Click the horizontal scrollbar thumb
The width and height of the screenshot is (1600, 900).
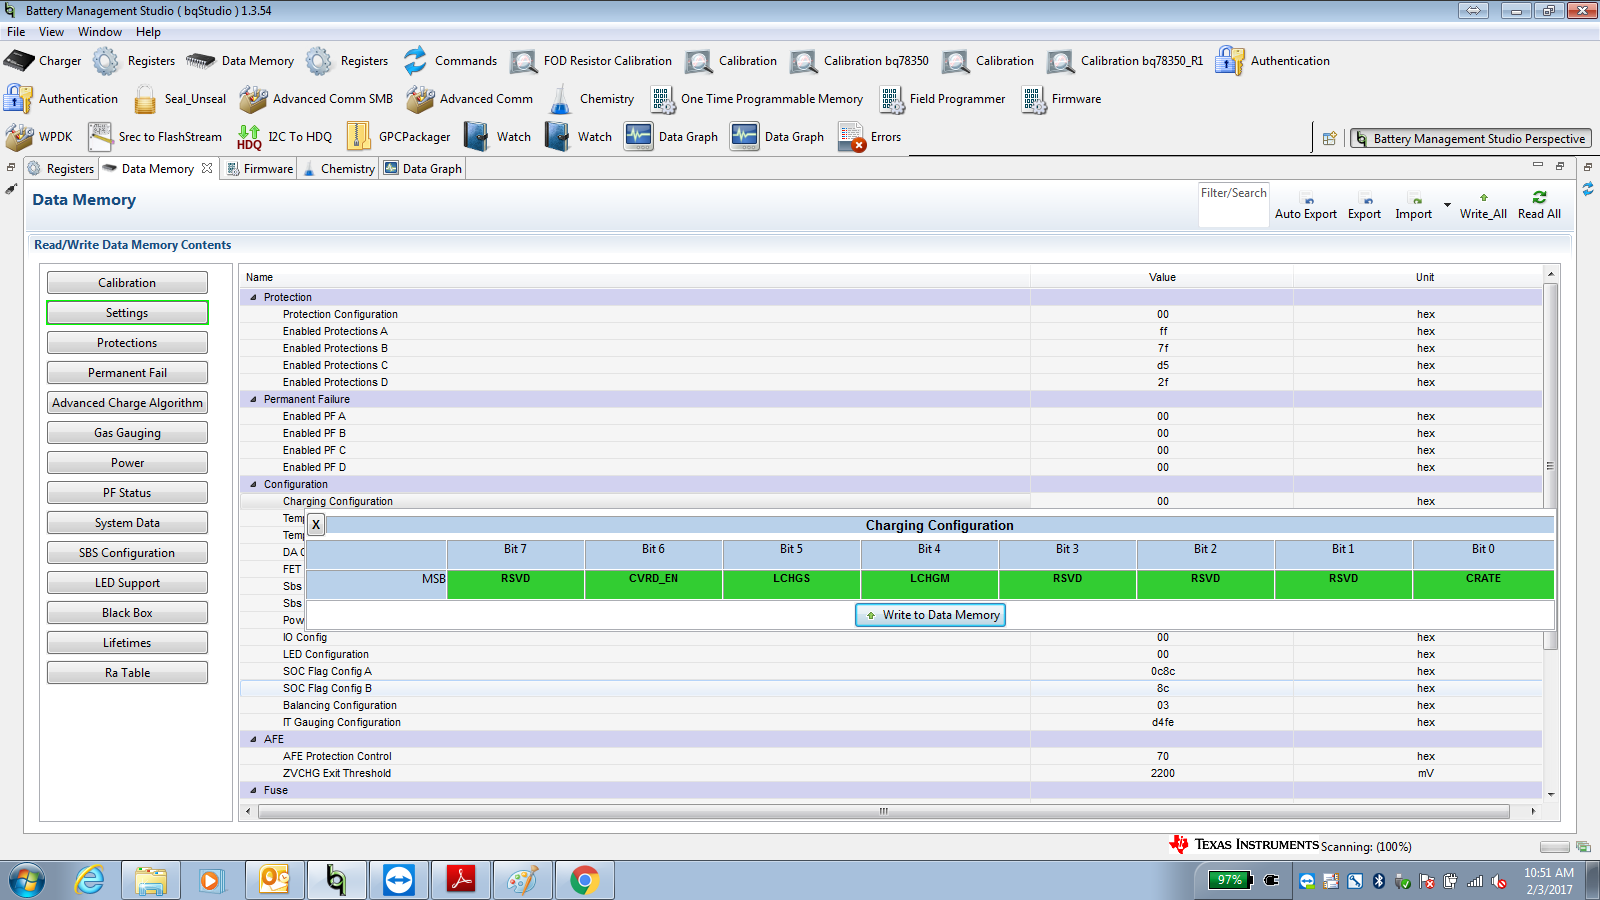click(883, 811)
